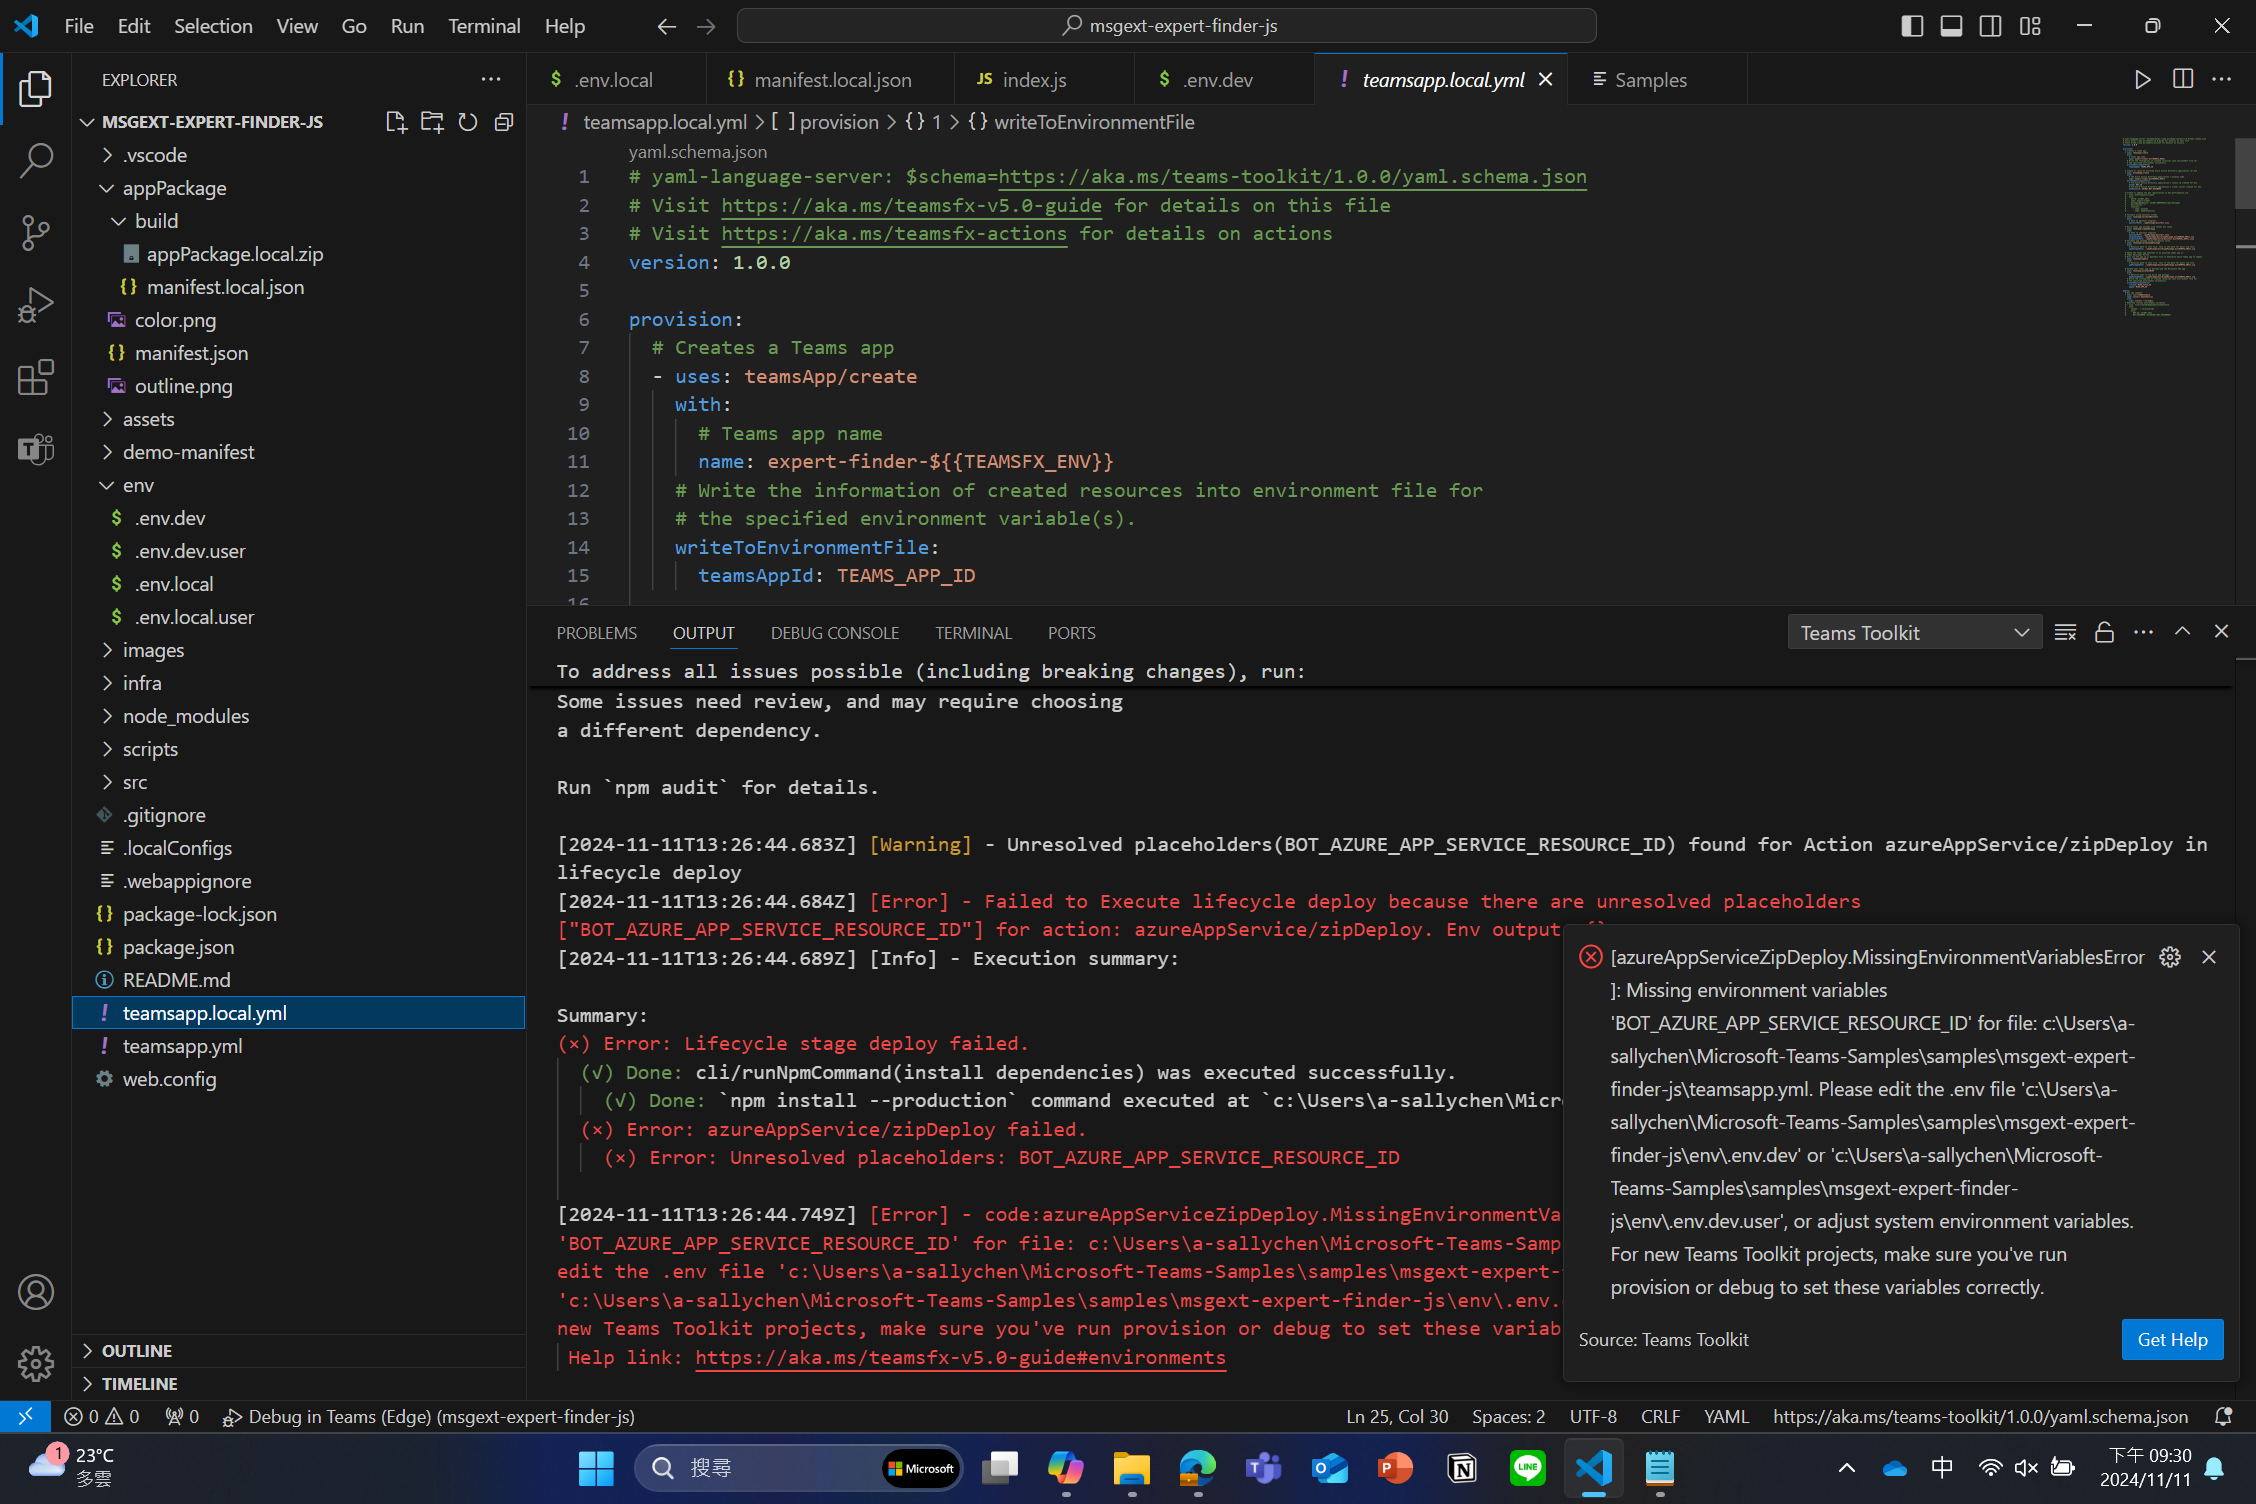Open notifications bell in status bar
Image resolution: width=2256 pixels, height=1504 pixels.
[x=2222, y=1416]
